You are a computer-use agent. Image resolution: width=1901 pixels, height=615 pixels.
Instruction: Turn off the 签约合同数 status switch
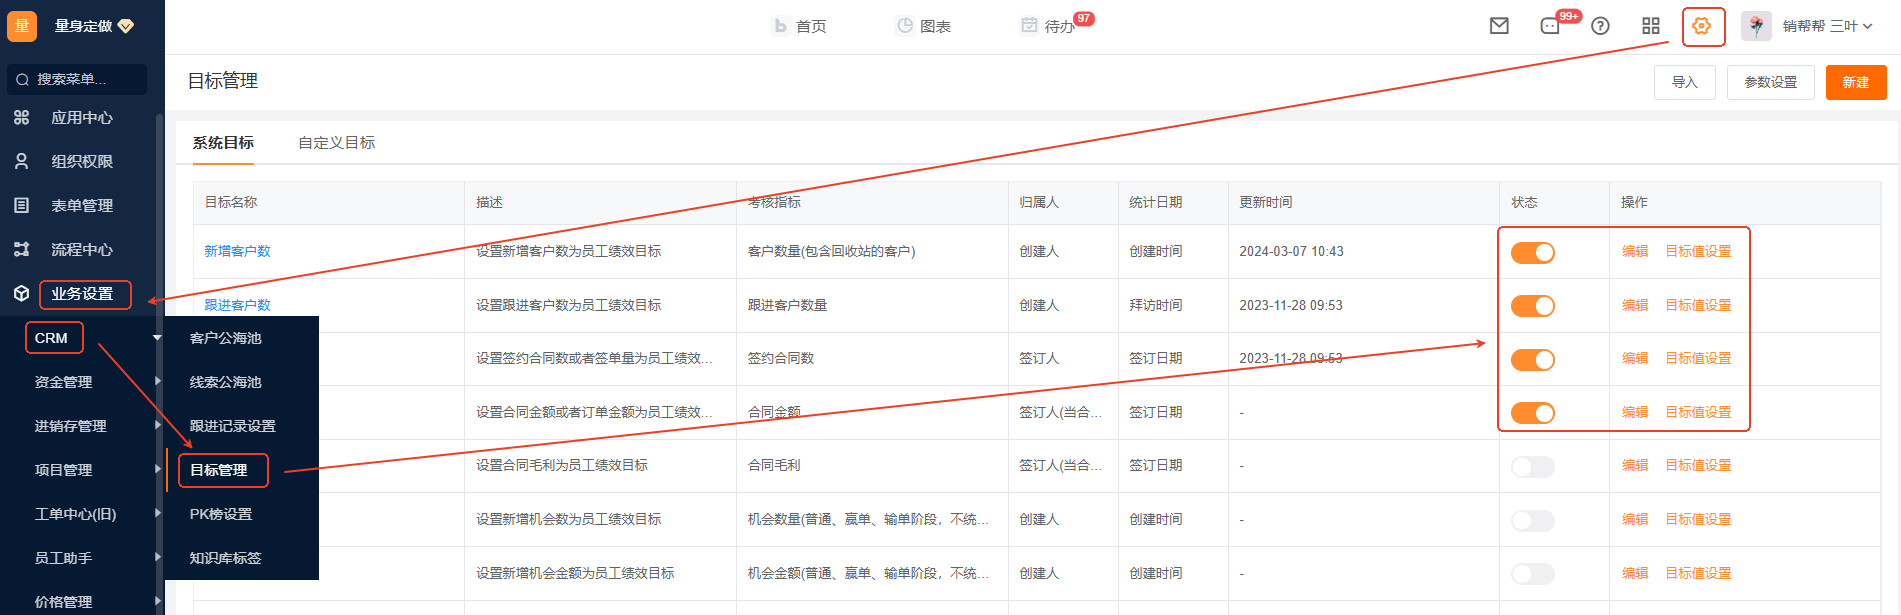(x=1532, y=360)
